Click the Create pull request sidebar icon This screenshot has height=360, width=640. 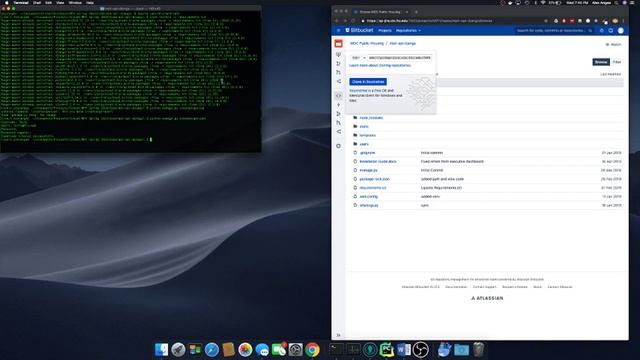pyautogui.click(x=338, y=72)
